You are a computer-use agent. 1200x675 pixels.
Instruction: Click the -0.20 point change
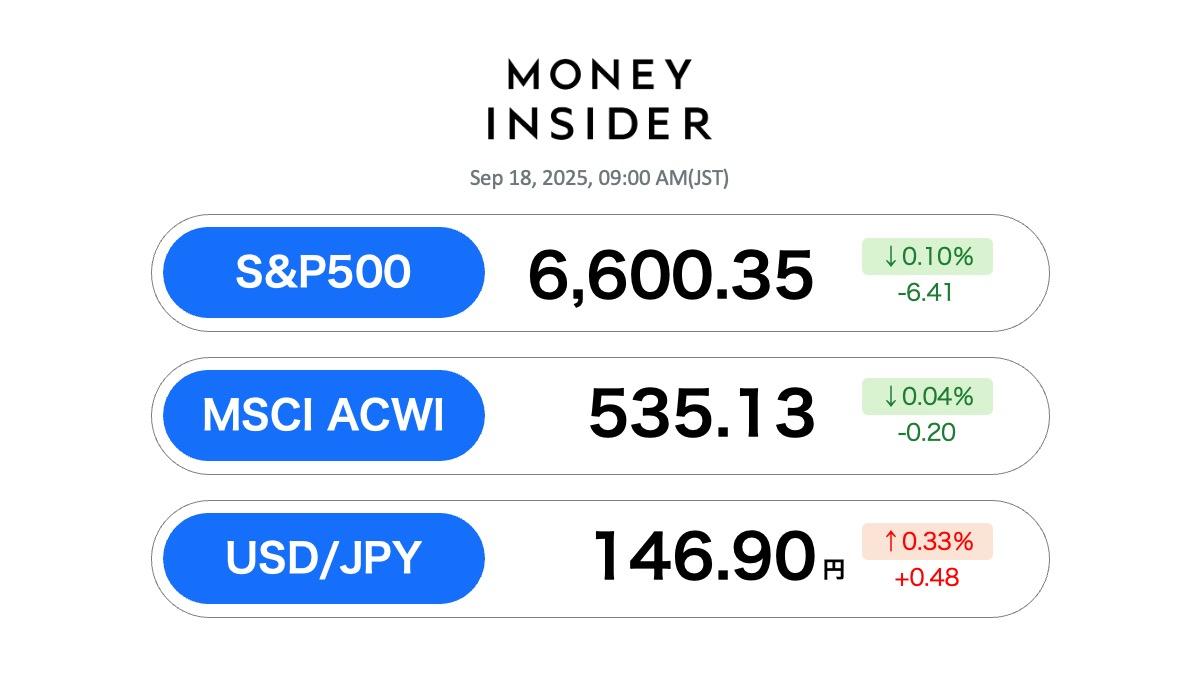click(x=927, y=432)
